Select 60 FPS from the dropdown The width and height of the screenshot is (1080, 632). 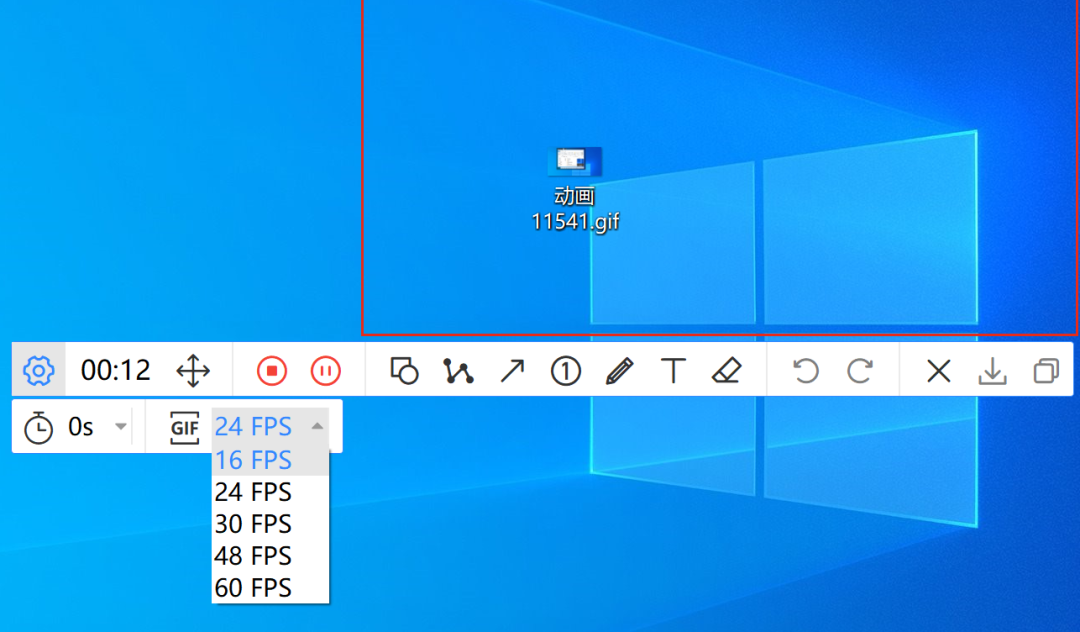(x=253, y=587)
